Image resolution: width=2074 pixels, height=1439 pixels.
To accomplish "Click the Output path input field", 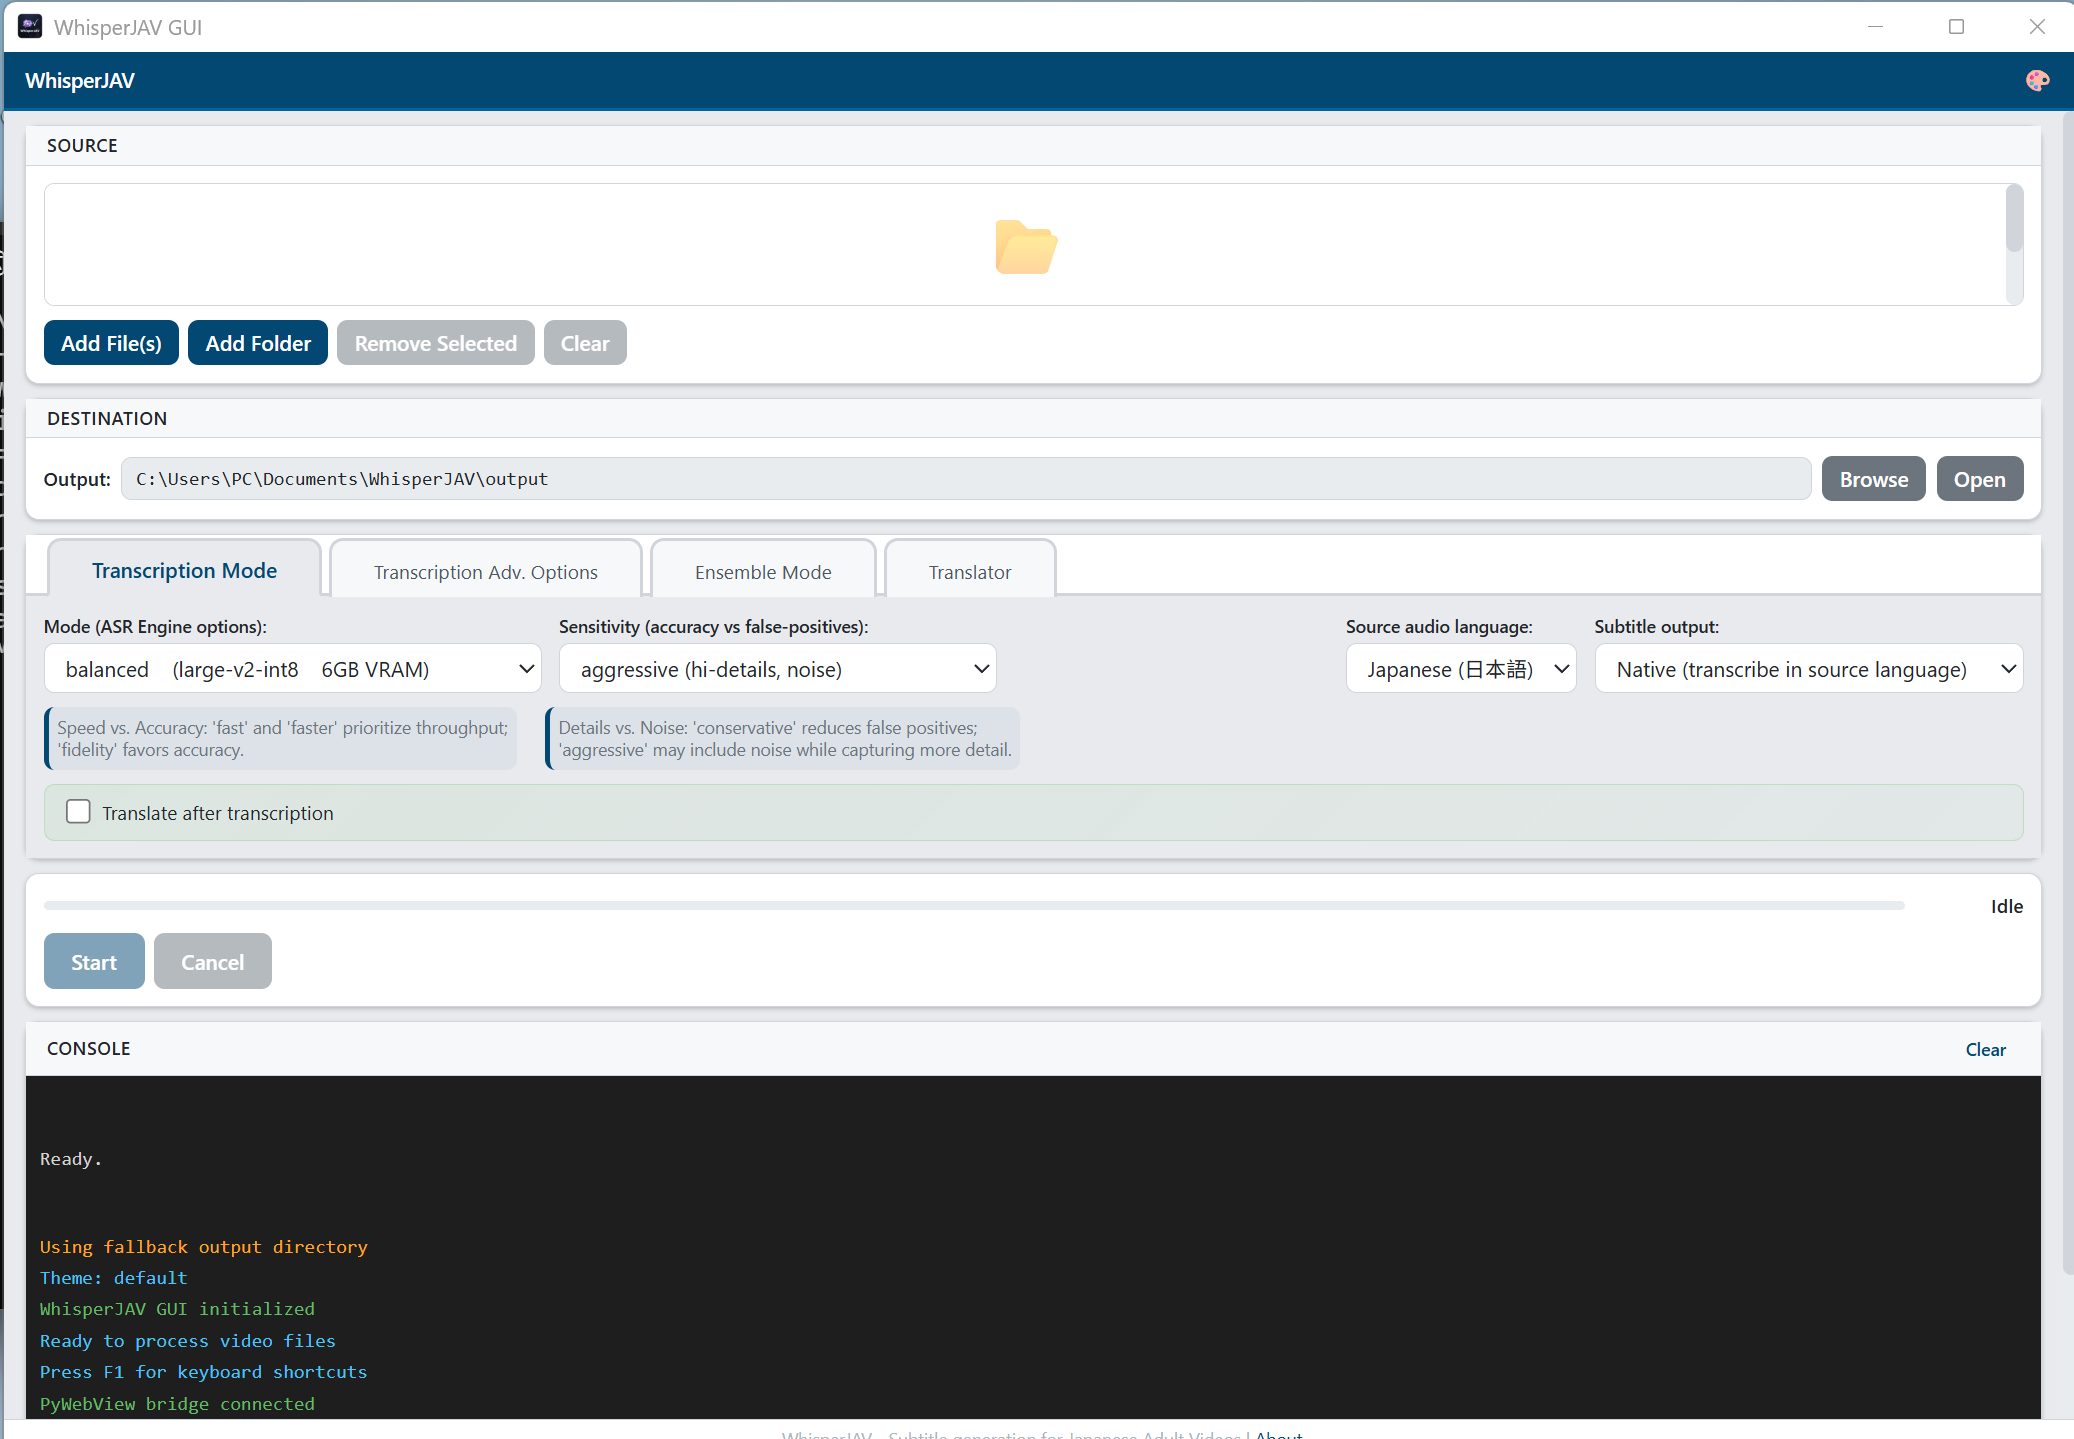I will click(965, 479).
